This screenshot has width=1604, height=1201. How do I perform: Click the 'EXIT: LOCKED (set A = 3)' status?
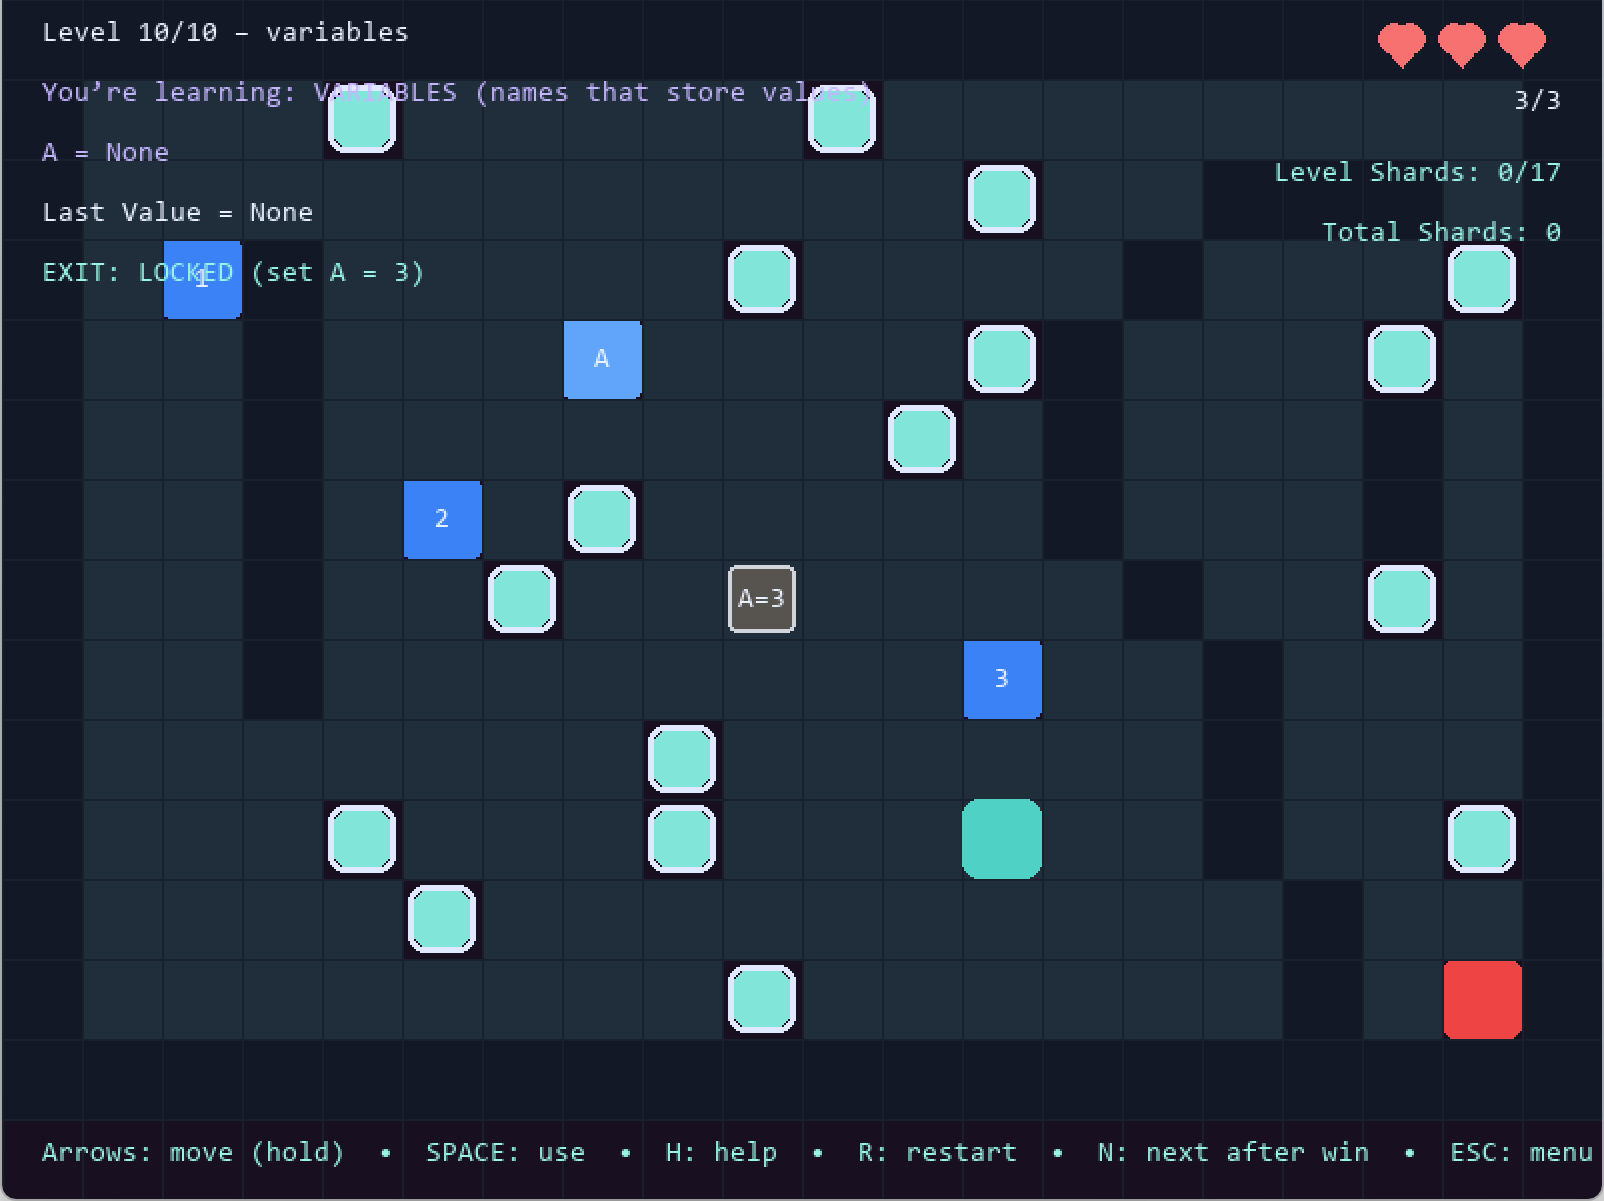click(x=233, y=272)
